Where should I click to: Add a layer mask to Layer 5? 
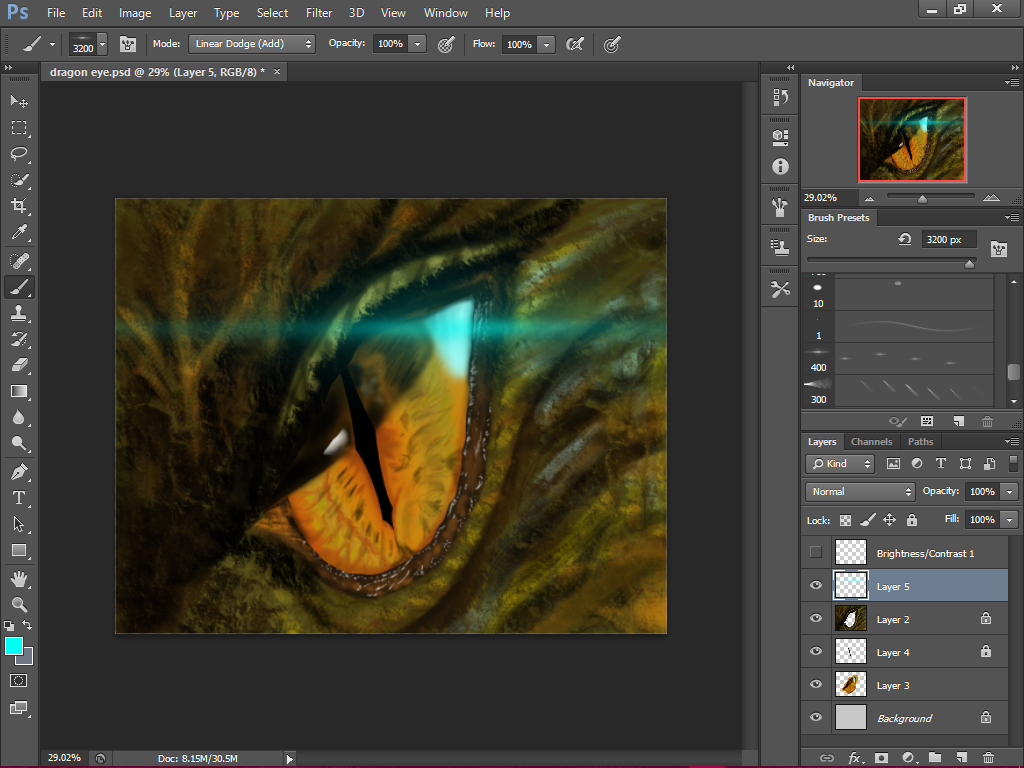click(880, 757)
